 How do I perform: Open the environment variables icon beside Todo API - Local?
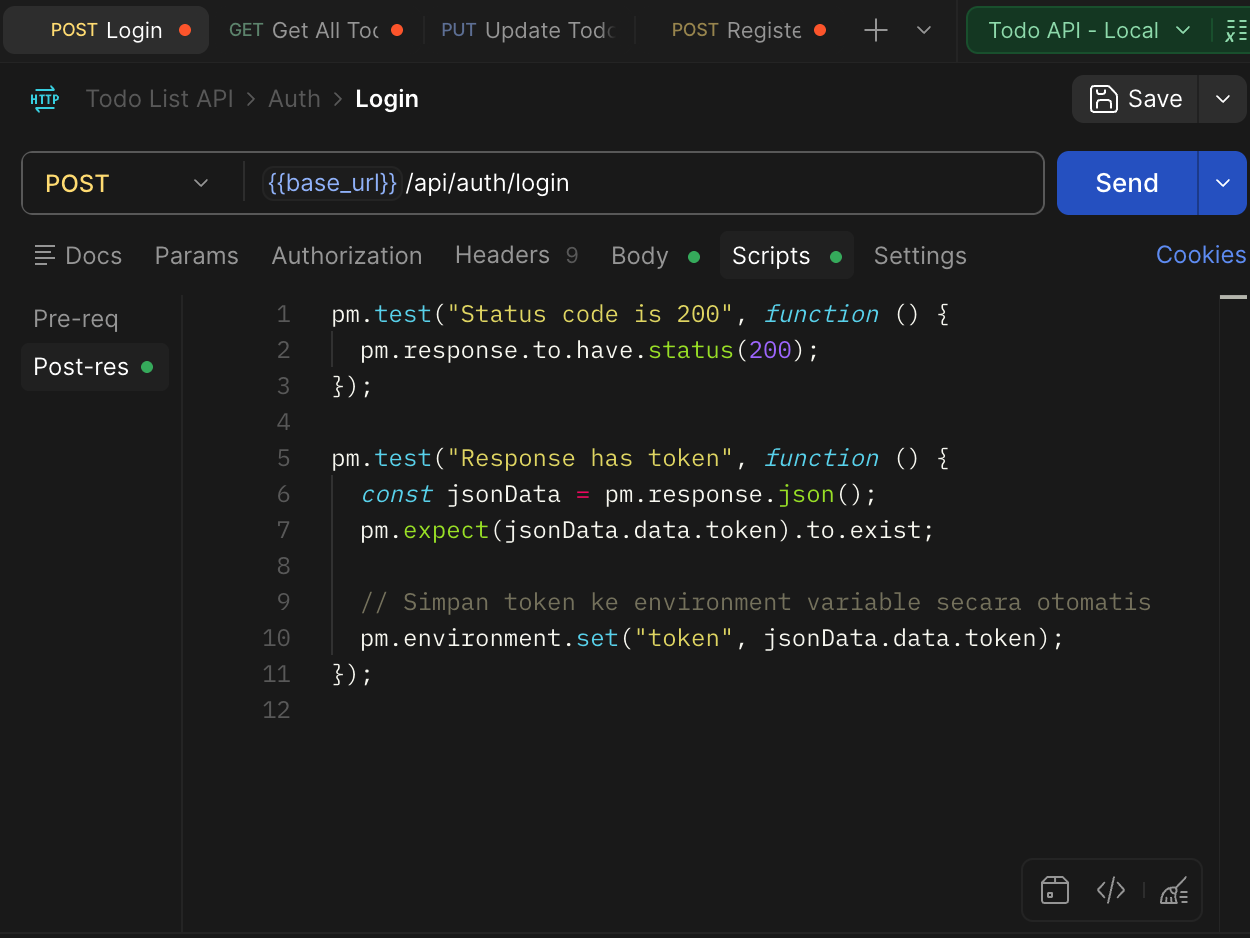coord(1234,31)
